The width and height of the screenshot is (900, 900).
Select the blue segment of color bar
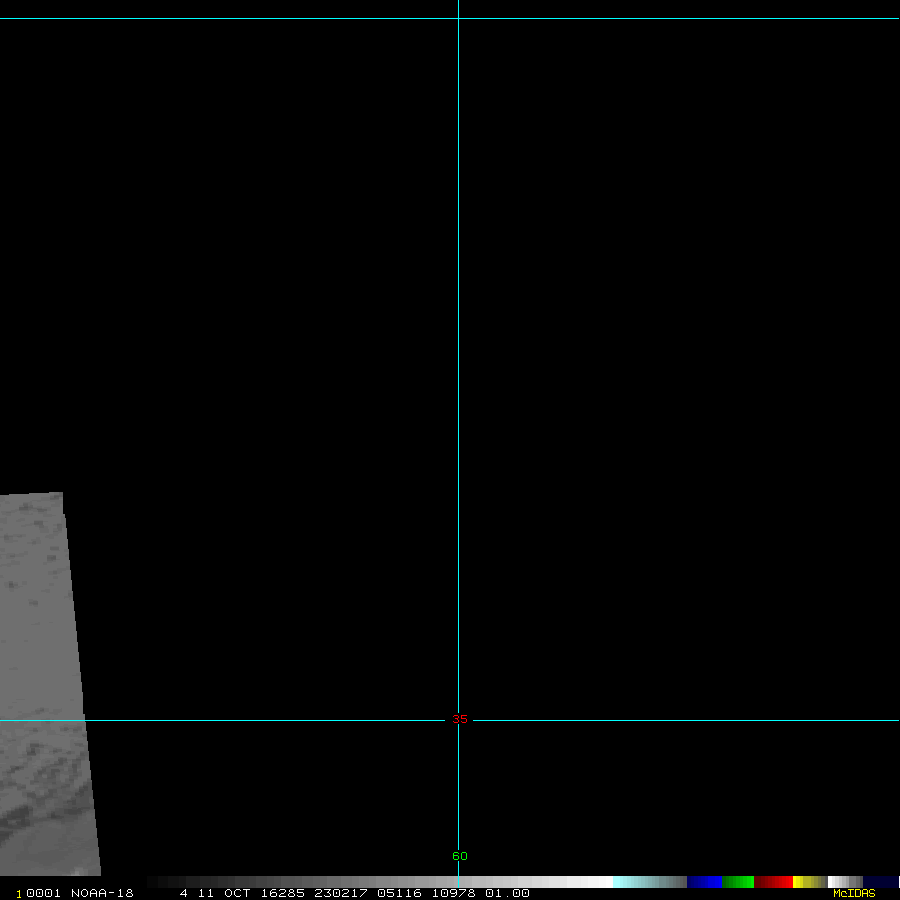(704, 882)
